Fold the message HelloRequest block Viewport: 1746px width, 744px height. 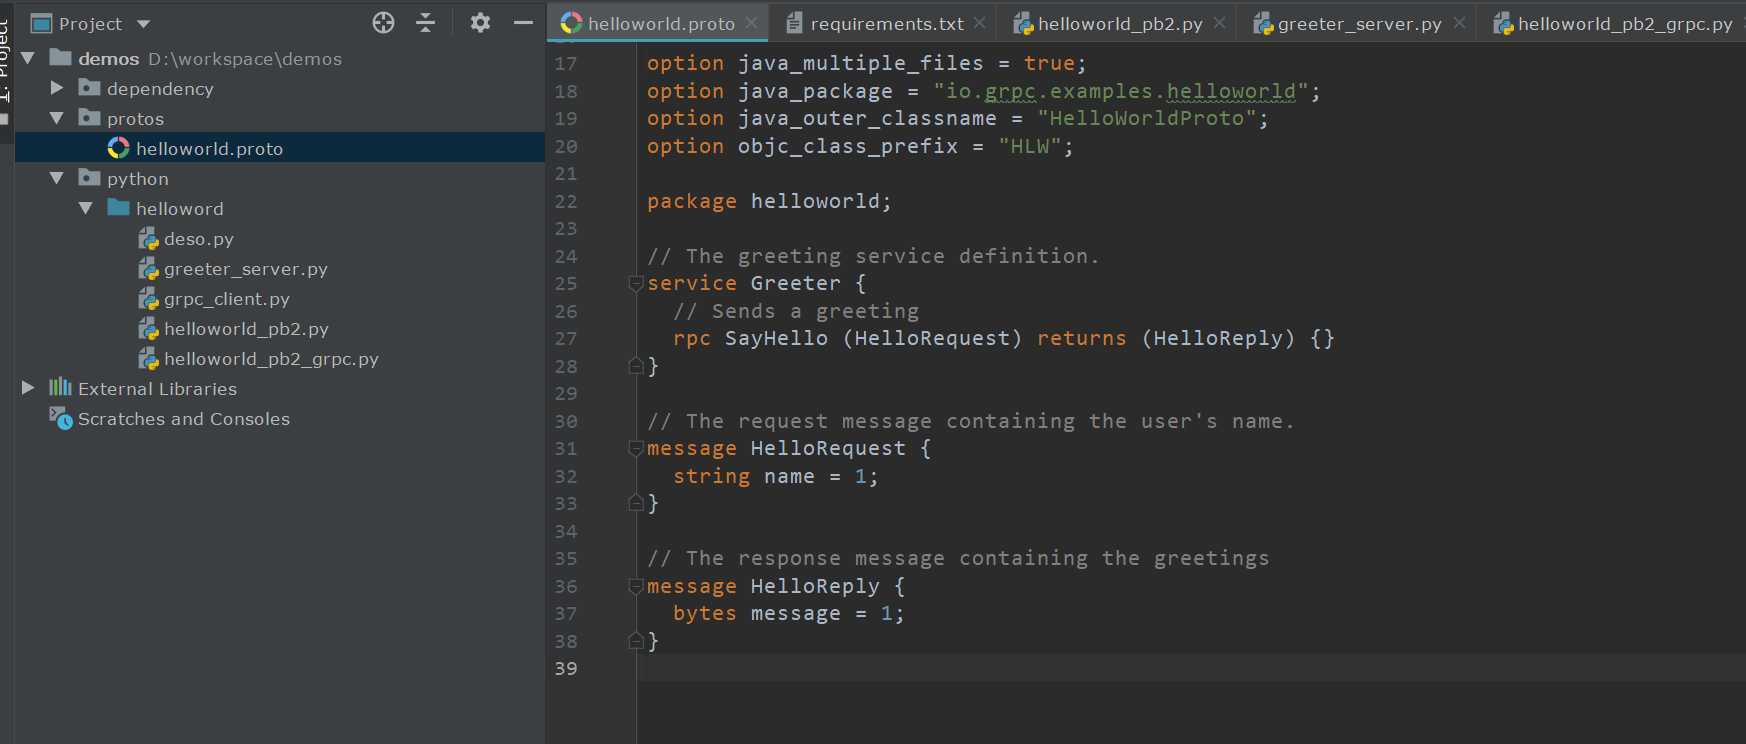coord(635,449)
